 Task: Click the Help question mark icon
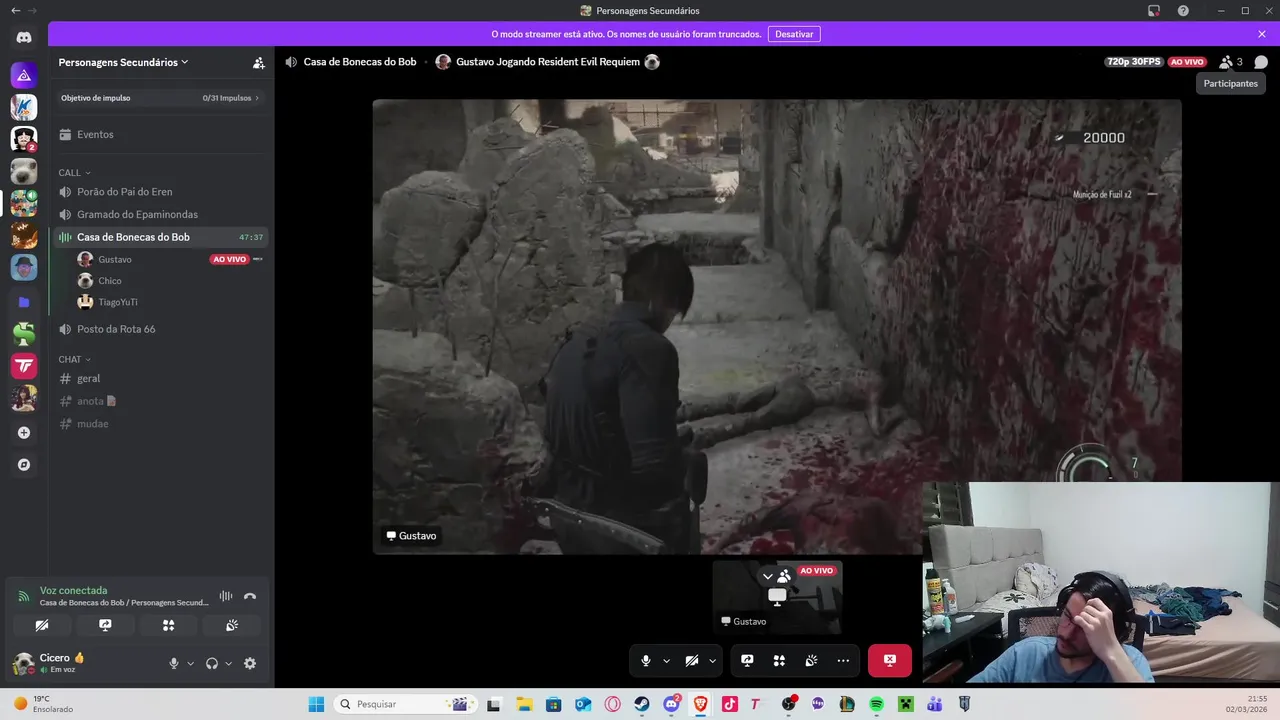[x=1183, y=10]
